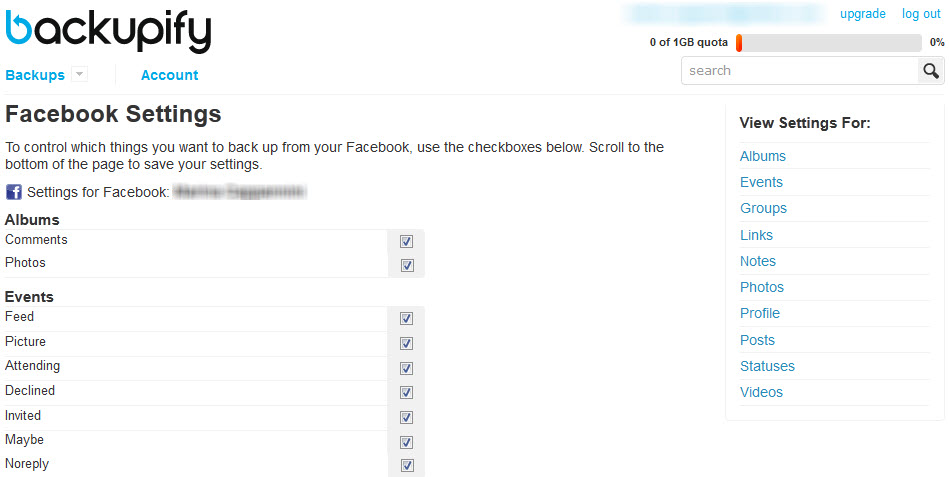Viewport: 949px width, 477px height.
Task: Toggle the Events Feed checkbox
Action: [407, 318]
